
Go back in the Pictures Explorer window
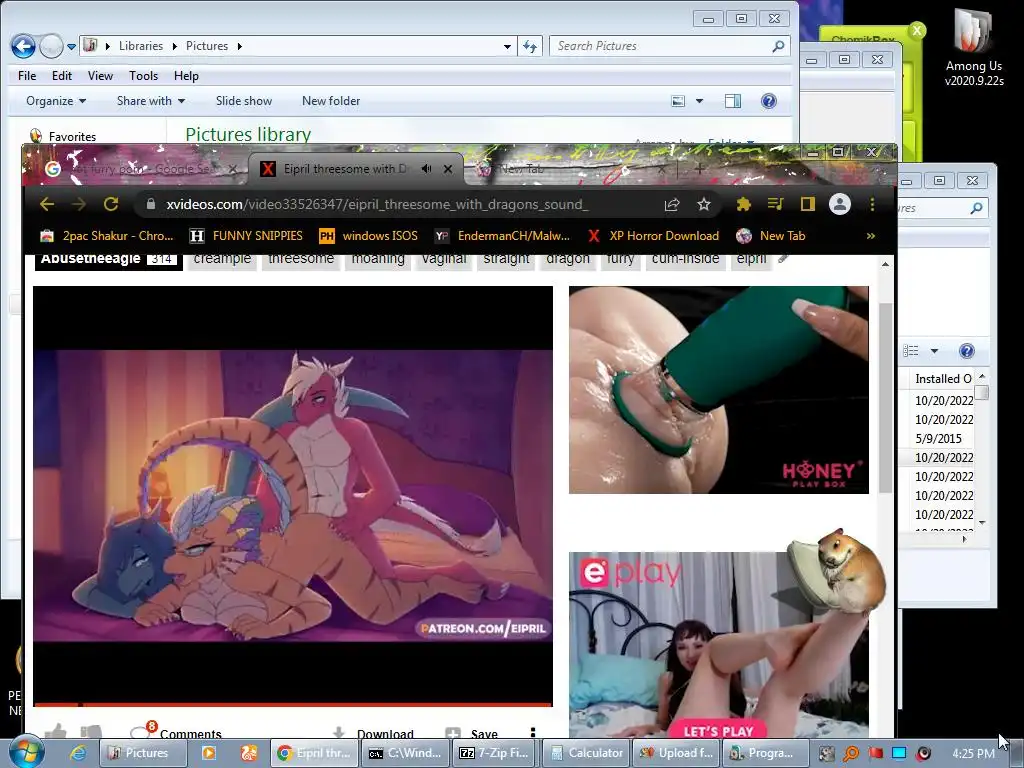click(24, 46)
